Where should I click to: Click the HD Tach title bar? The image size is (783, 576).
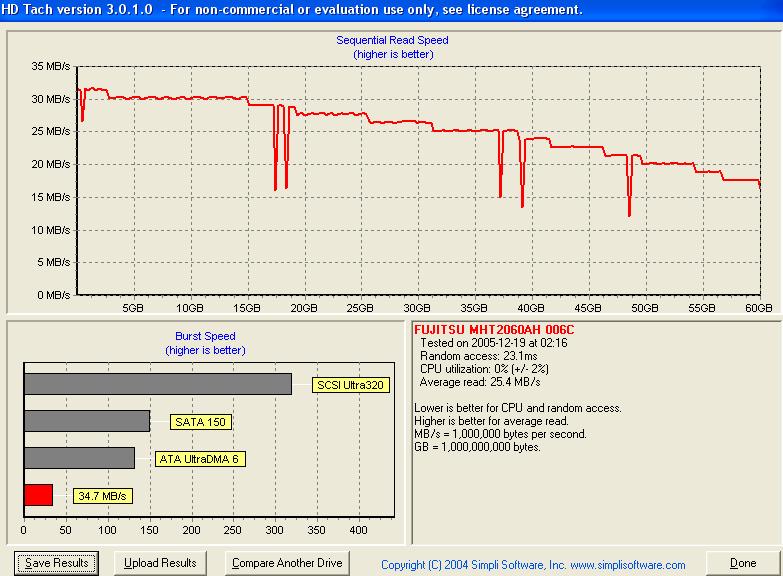392,10
